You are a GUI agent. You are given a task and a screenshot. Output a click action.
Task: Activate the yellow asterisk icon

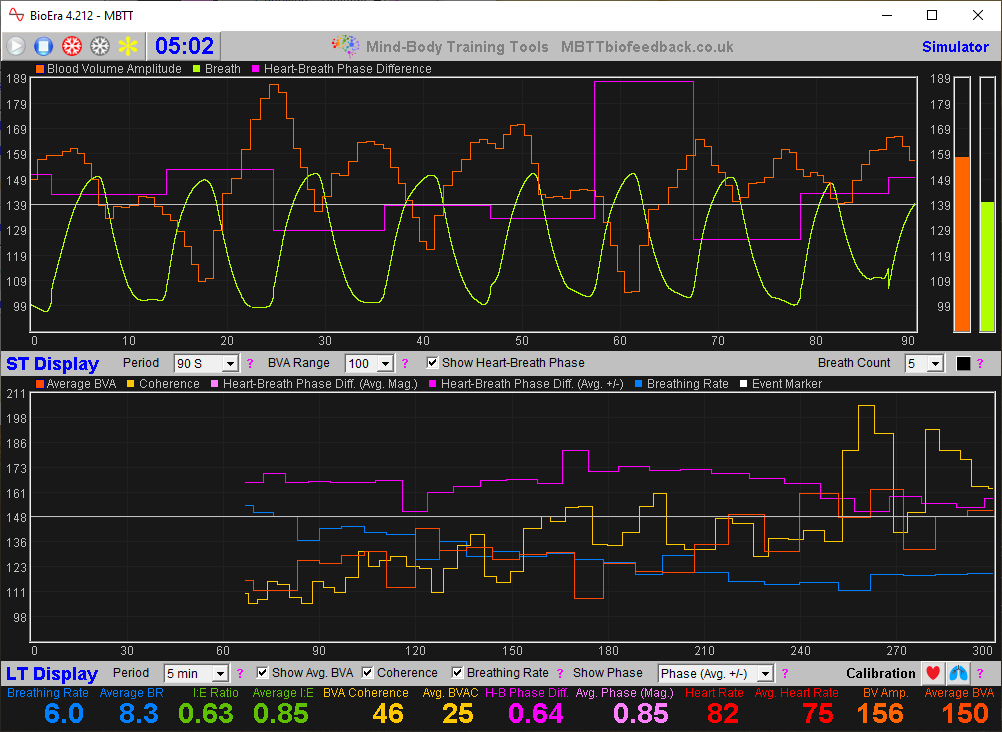(x=126, y=45)
